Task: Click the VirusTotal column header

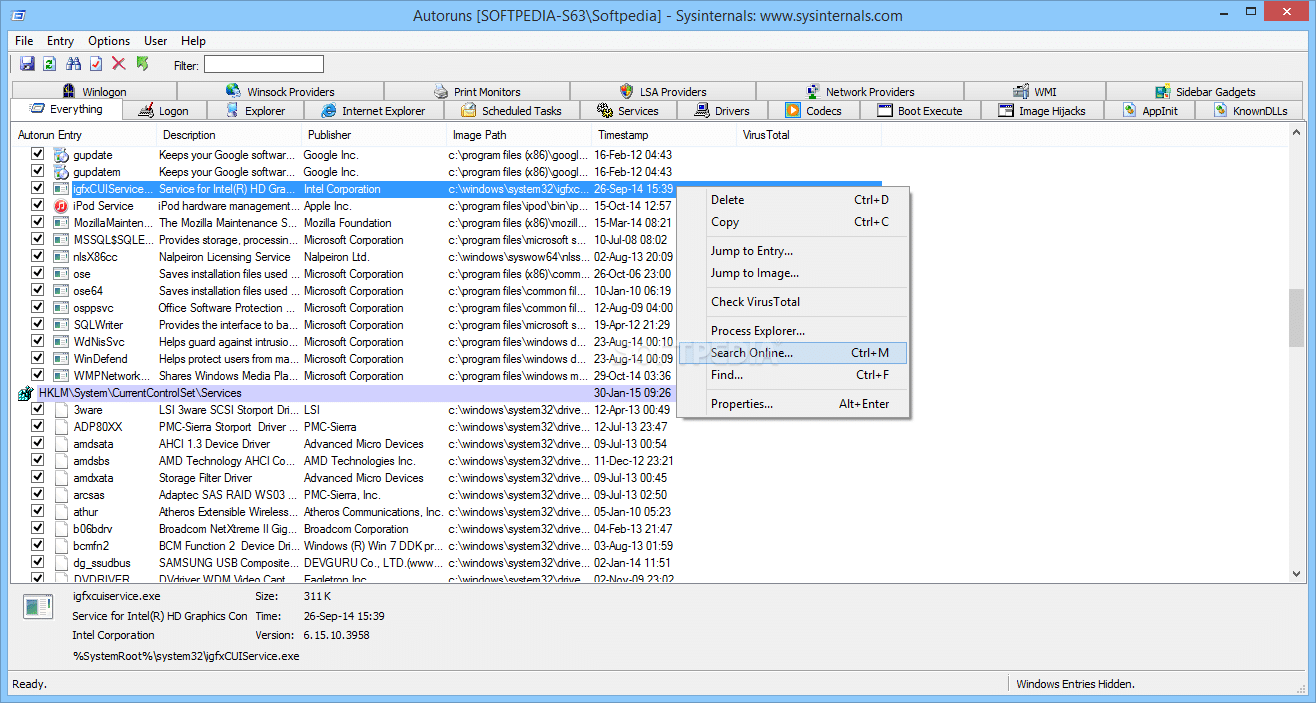Action: [809, 135]
